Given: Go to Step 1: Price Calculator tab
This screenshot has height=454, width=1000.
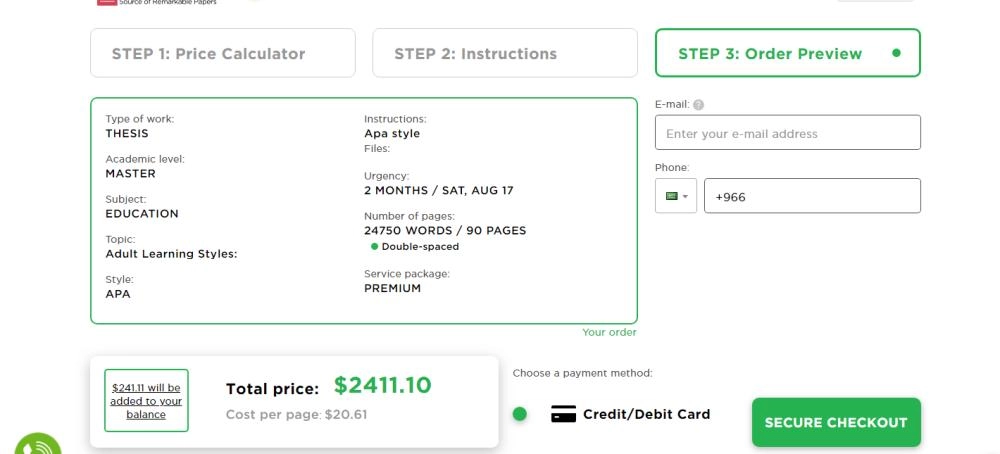Looking at the screenshot, I should click(222, 54).
